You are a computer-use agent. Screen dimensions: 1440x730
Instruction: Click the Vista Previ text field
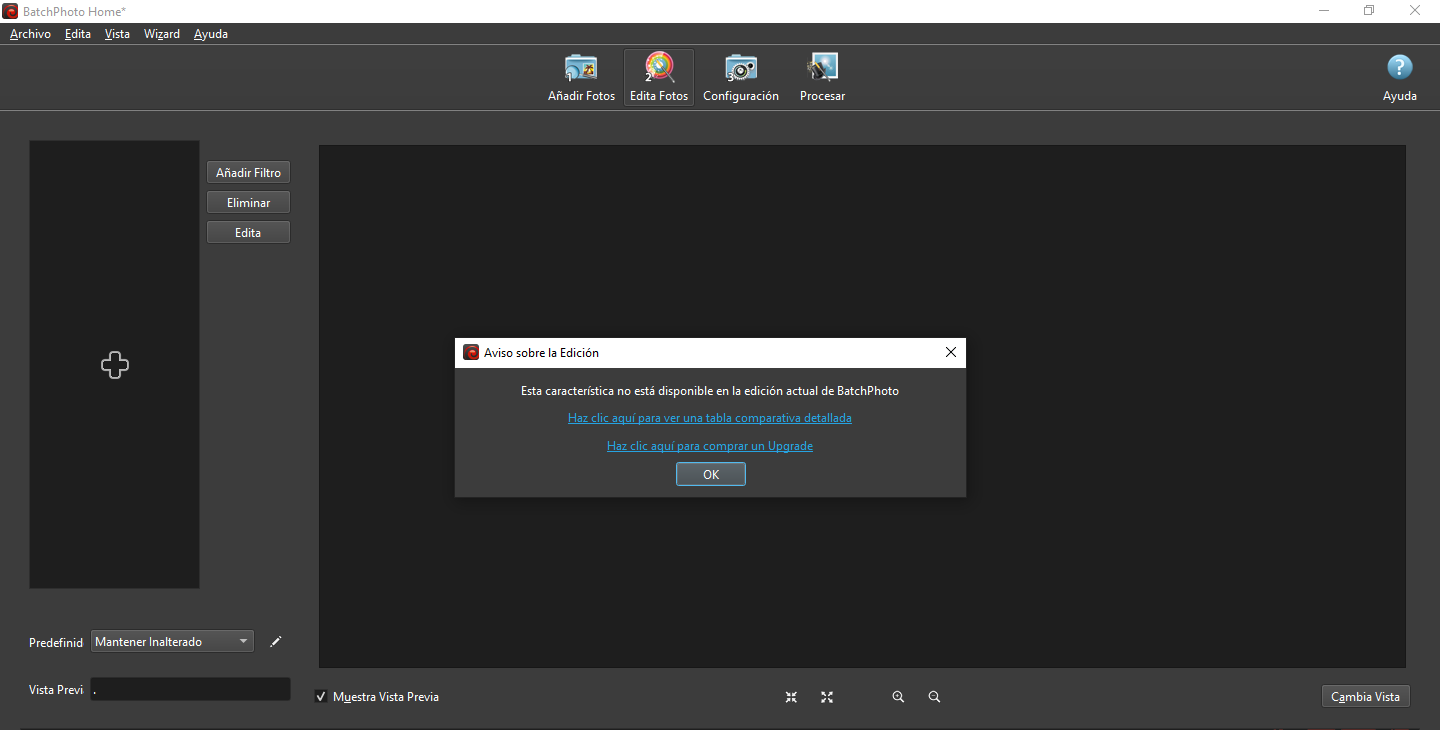click(x=190, y=689)
